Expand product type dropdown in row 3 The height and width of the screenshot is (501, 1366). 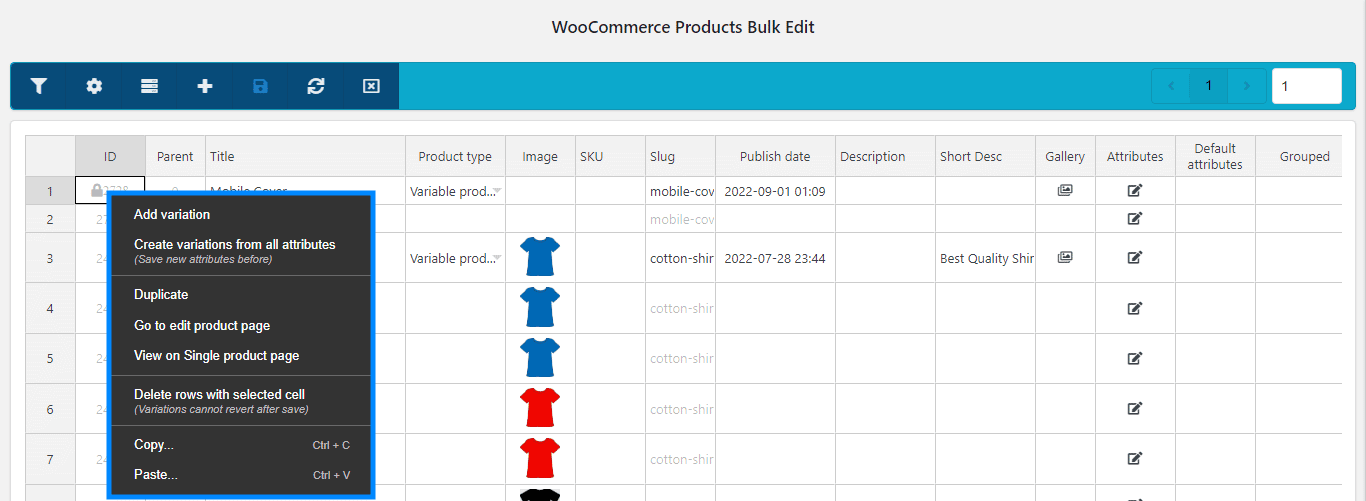point(497,258)
